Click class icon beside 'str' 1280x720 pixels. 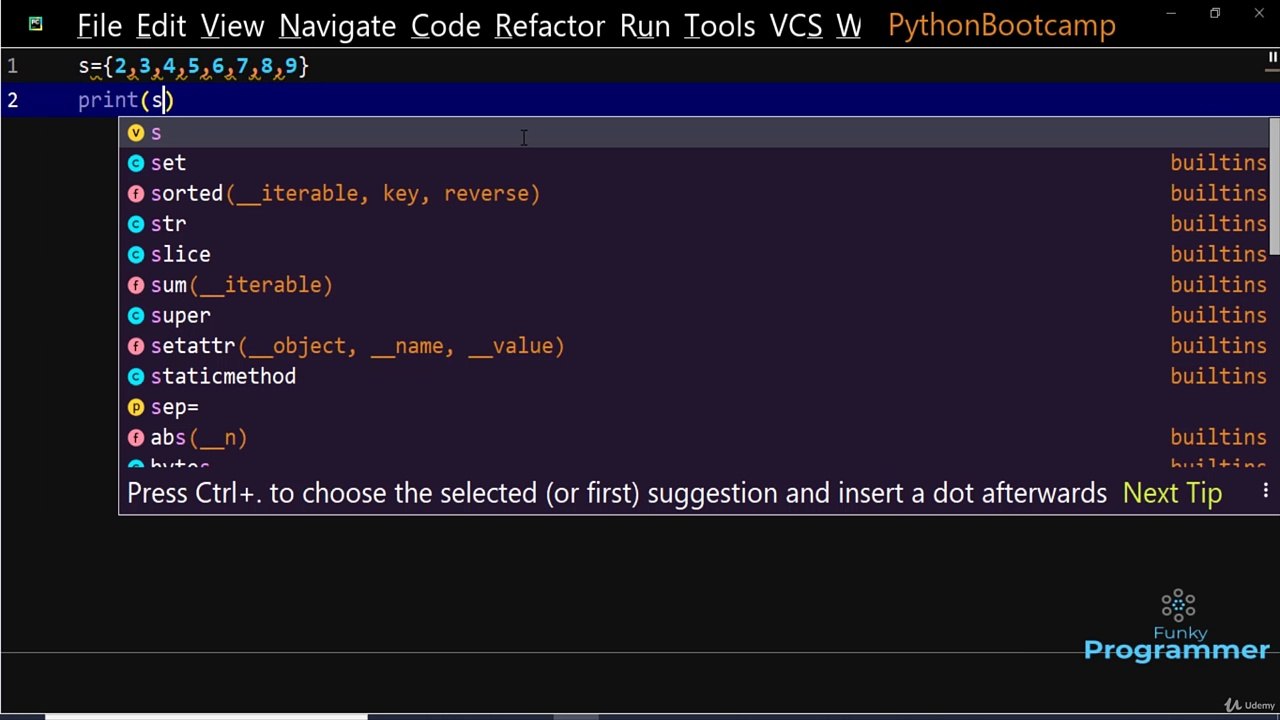tap(136, 224)
